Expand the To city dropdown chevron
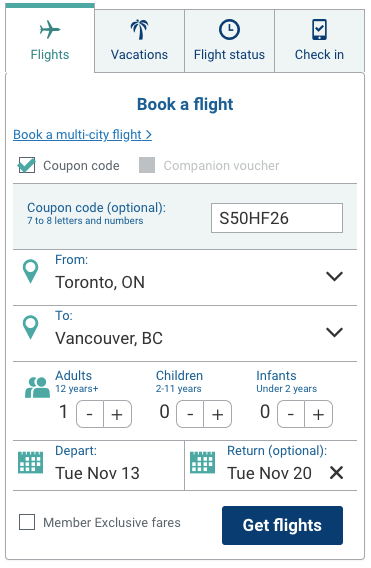Image resolution: width=371 pixels, height=568 pixels. coord(334,332)
